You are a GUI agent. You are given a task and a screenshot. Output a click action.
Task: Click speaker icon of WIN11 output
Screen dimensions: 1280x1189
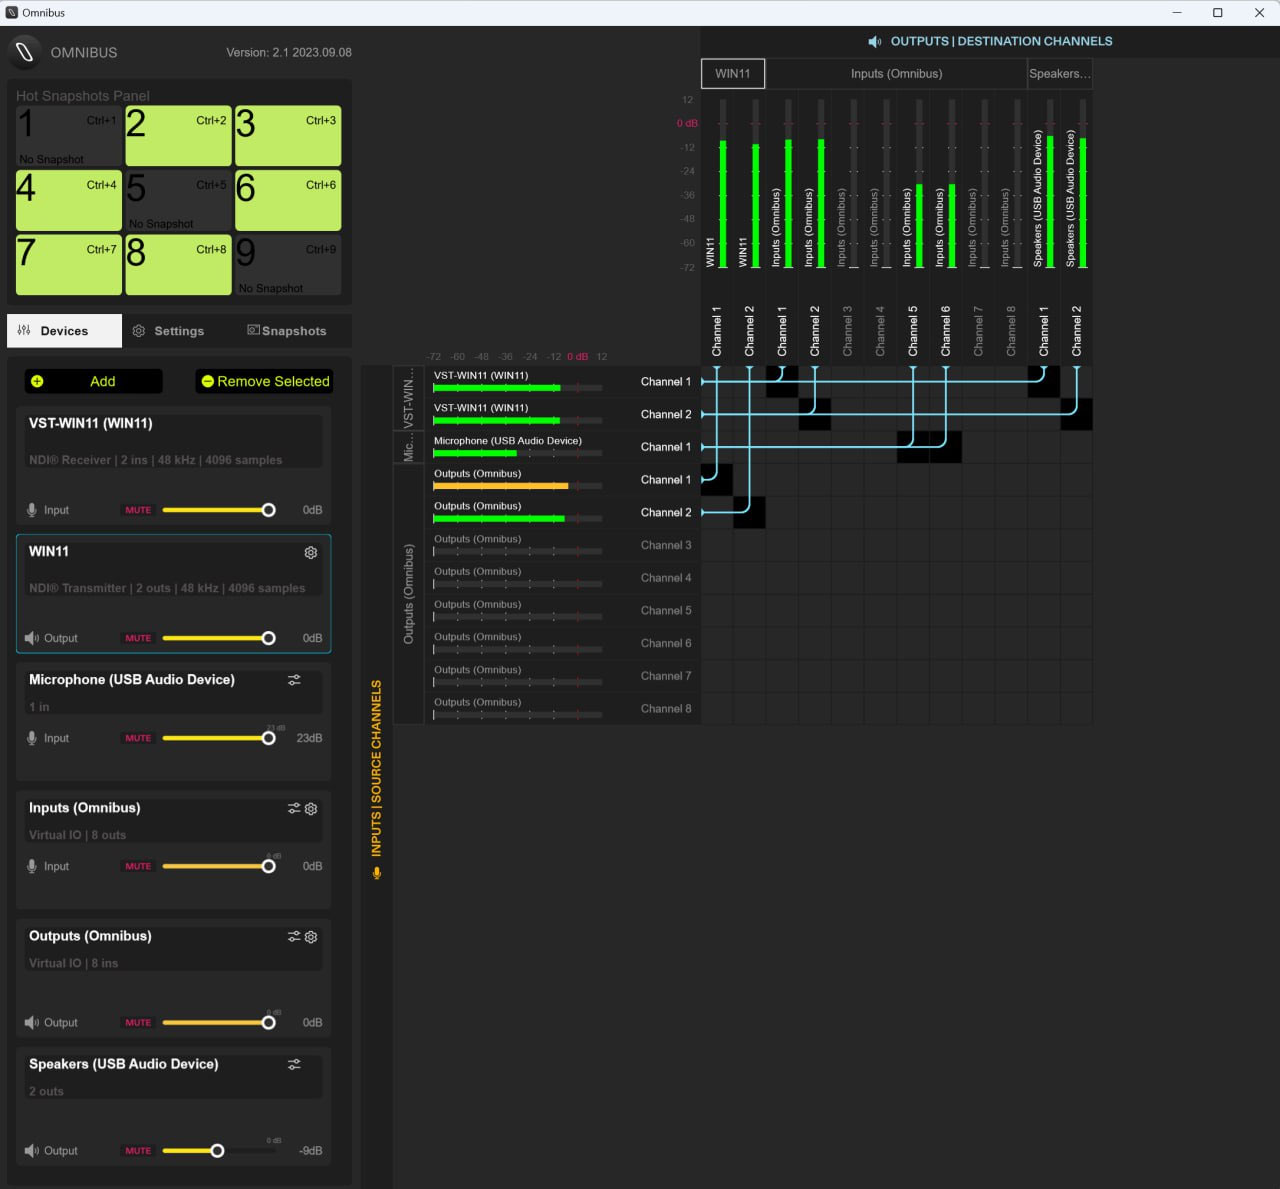pos(32,638)
